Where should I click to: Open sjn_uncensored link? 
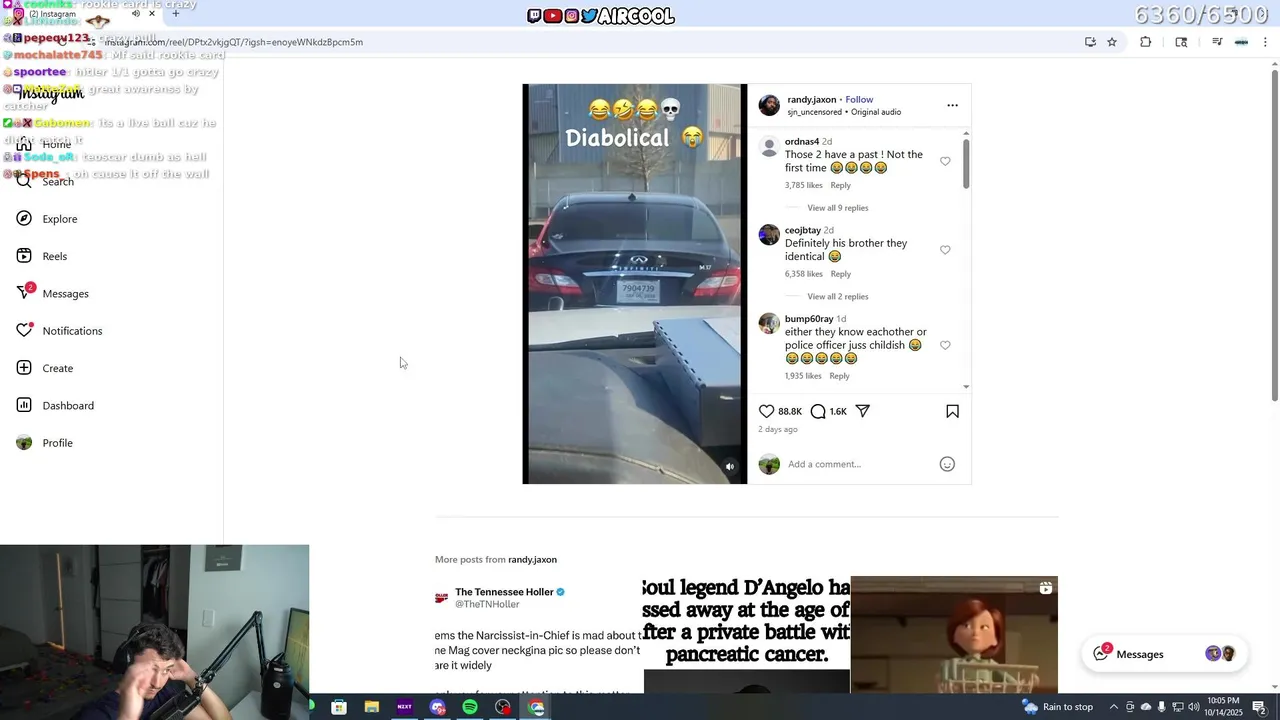tap(815, 112)
